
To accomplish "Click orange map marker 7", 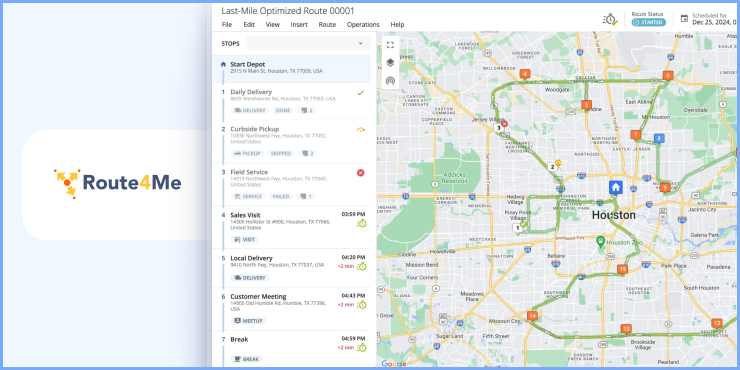I will click(x=636, y=135).
